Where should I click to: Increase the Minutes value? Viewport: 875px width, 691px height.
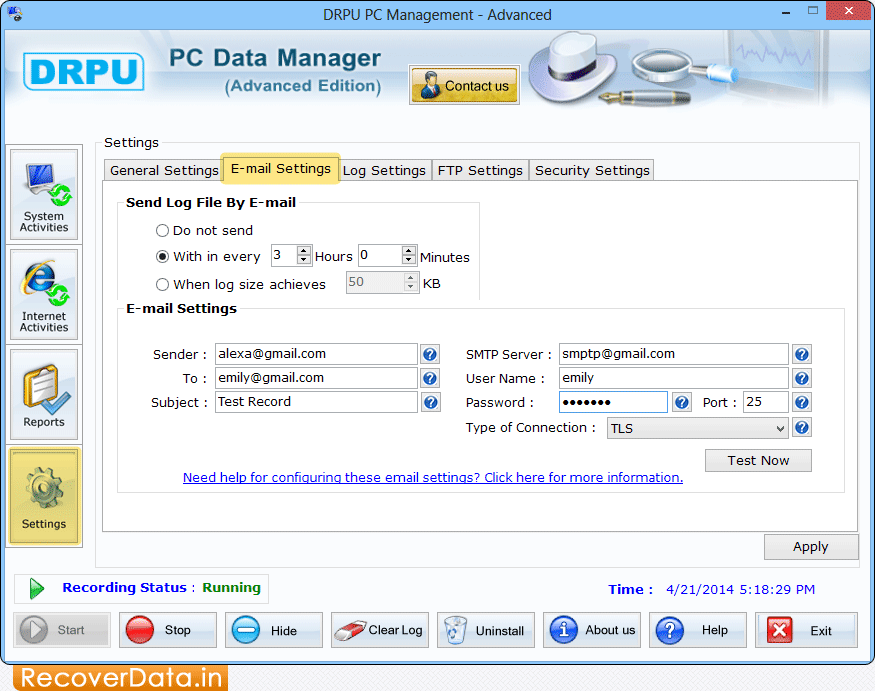(409, 251)
